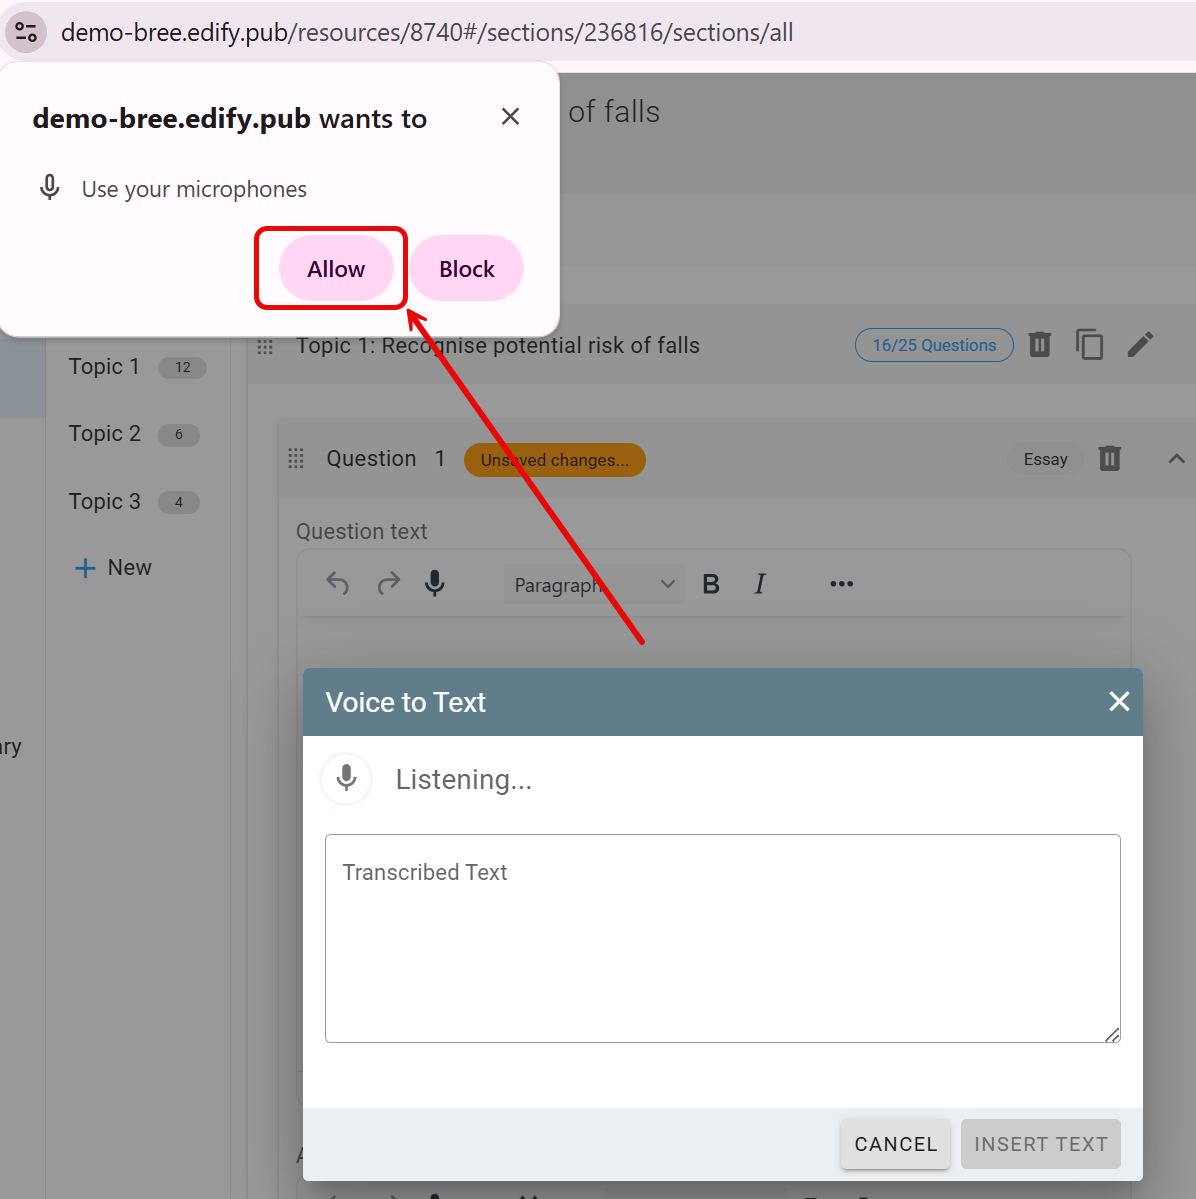
Task: Dismiss the microphone permission popup
Action: [510, 117]
